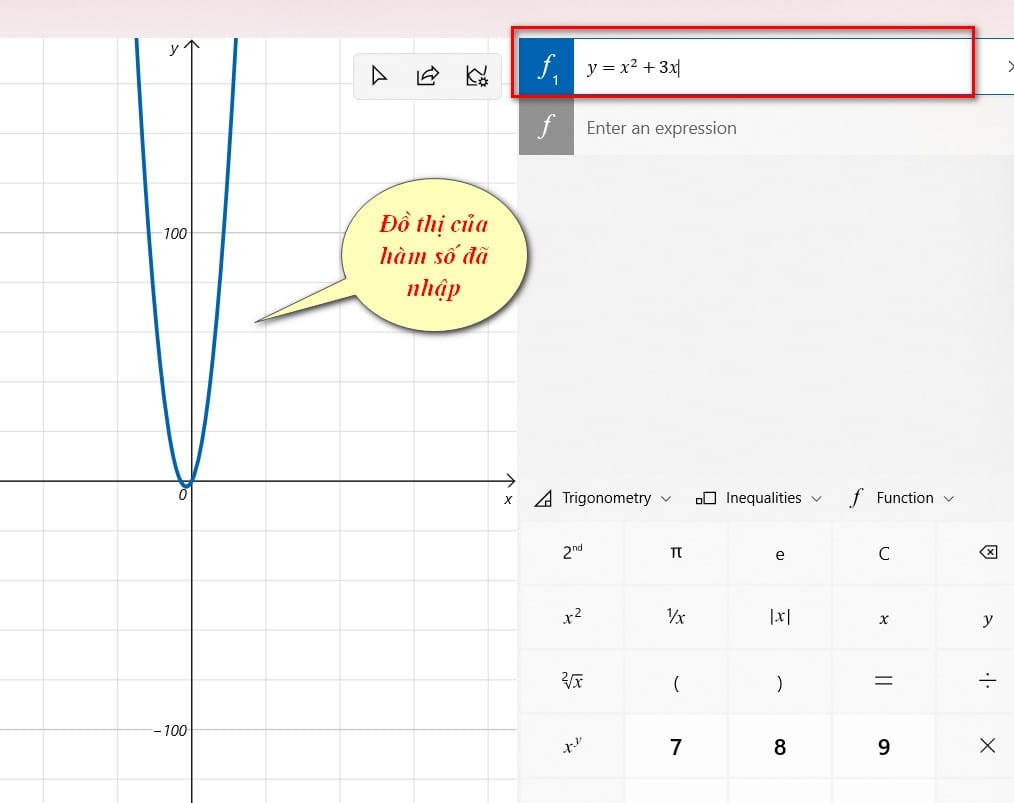This screenshot has height=803, width=1014.
Task: Expand the Function dropdown
Action: pyautogui.click(x=903, y=498)
